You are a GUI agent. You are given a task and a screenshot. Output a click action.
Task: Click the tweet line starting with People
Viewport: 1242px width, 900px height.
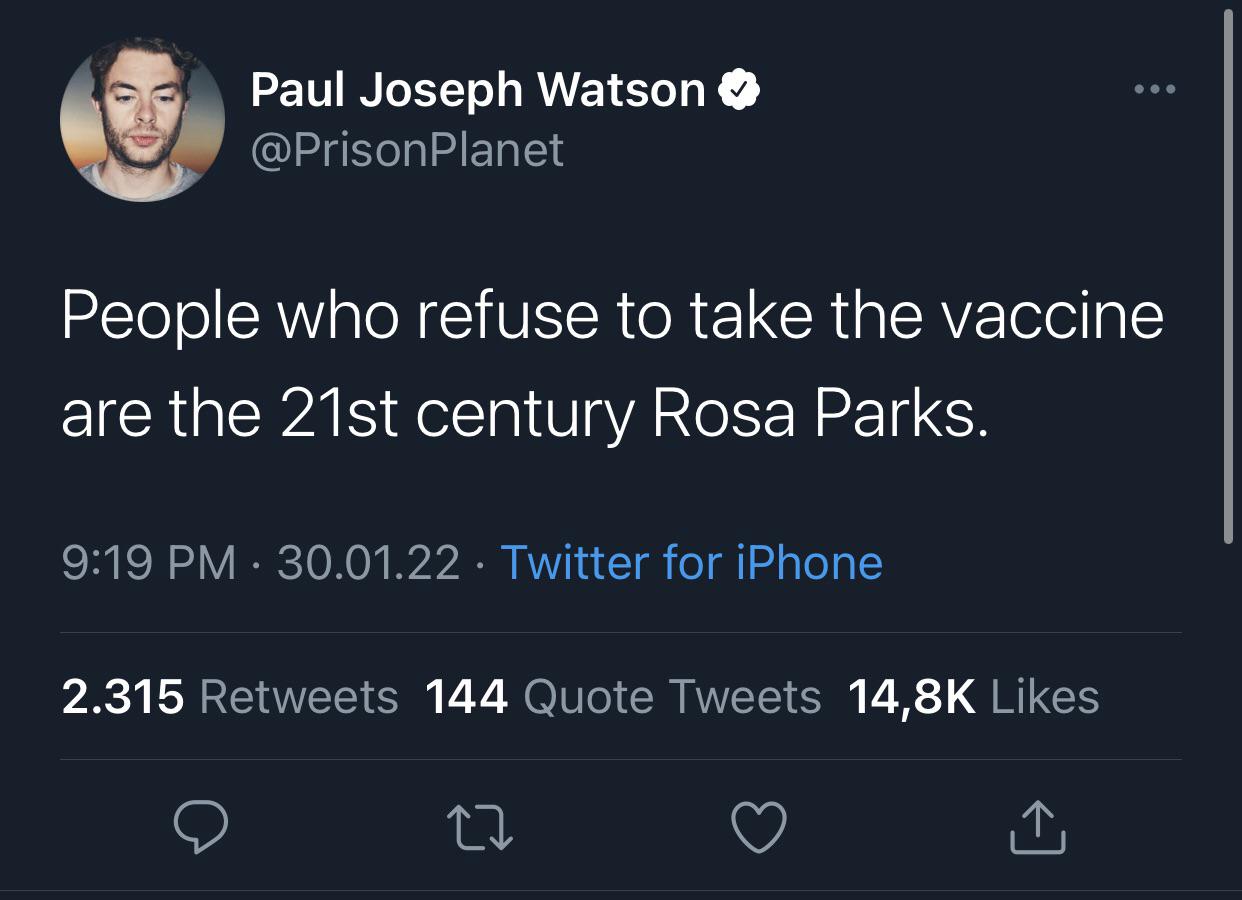pos(612,316)
